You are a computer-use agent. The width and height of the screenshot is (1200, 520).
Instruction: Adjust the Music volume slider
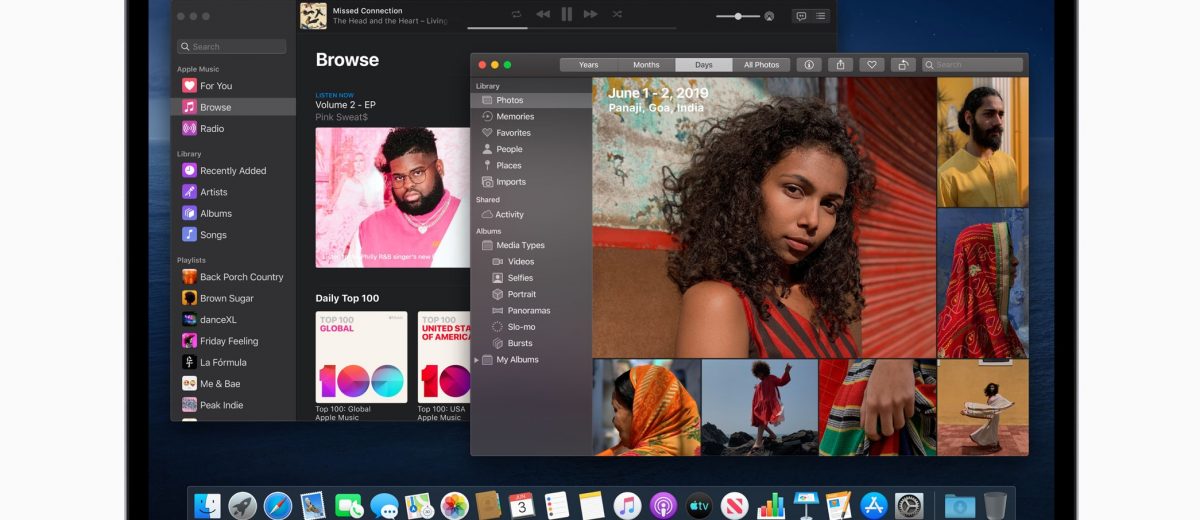(x=737, y=16)
